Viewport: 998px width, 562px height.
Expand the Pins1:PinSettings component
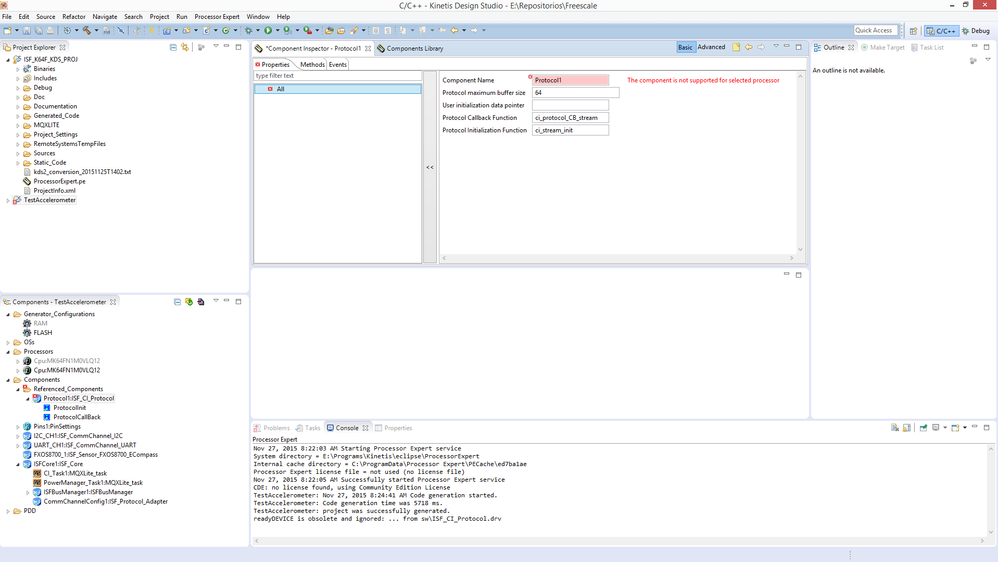(x=18, y=427)
